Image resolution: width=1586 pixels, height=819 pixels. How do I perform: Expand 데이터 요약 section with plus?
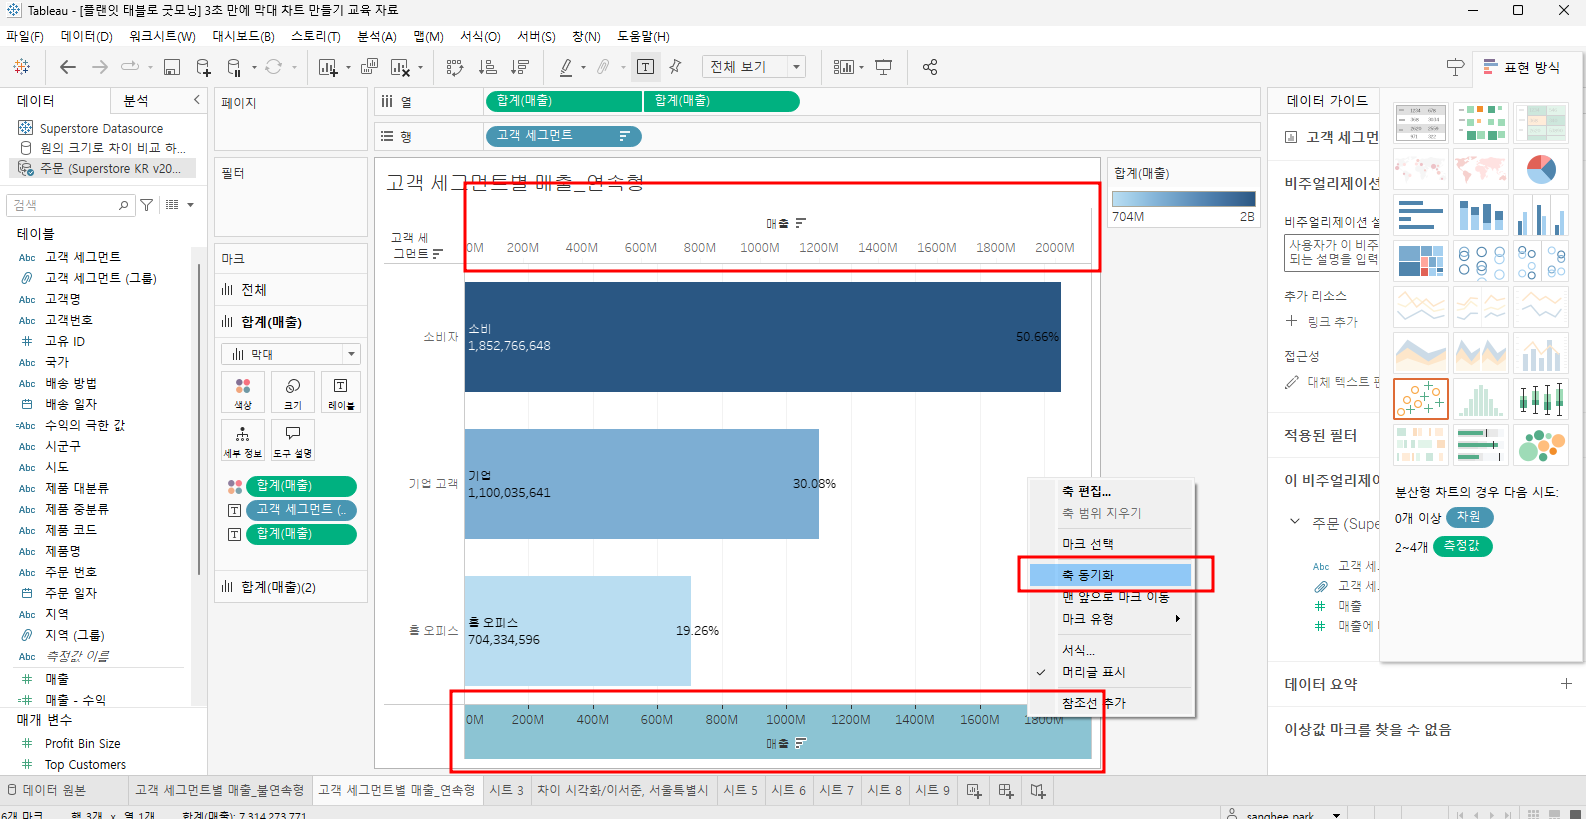[1566, 684]
